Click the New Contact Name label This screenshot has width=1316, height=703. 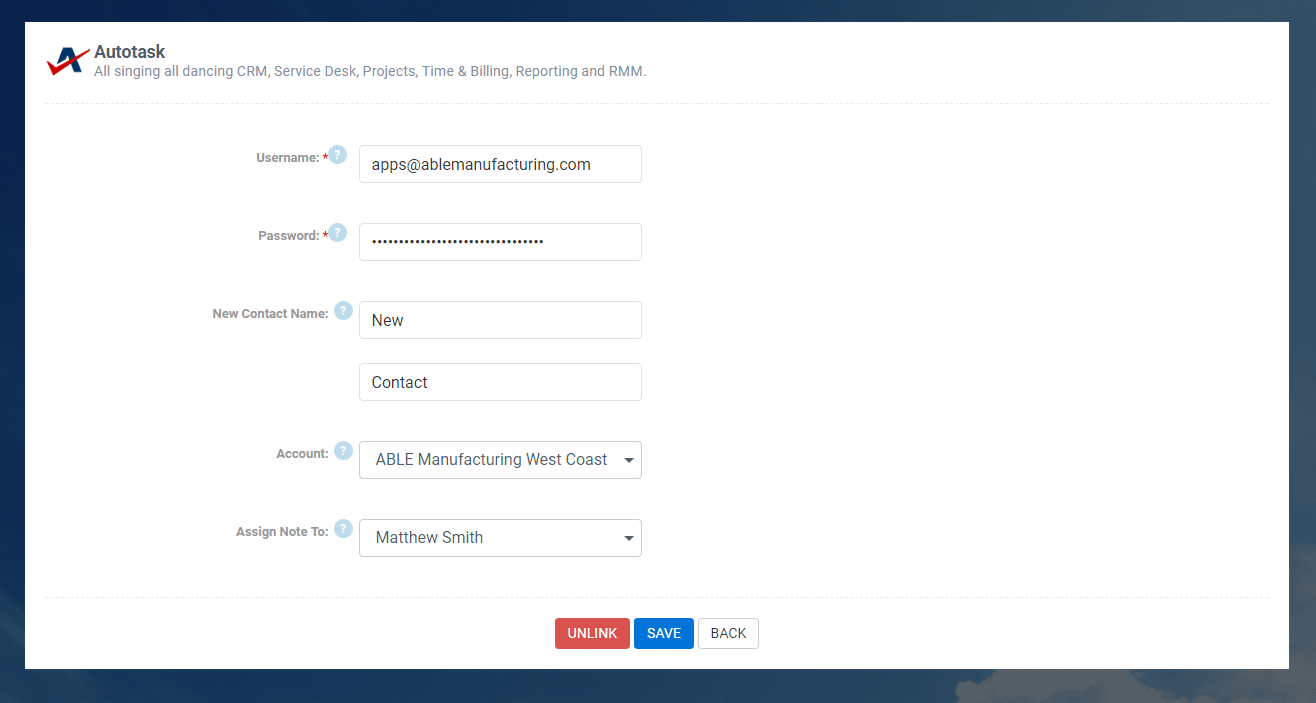click(270, 314)
